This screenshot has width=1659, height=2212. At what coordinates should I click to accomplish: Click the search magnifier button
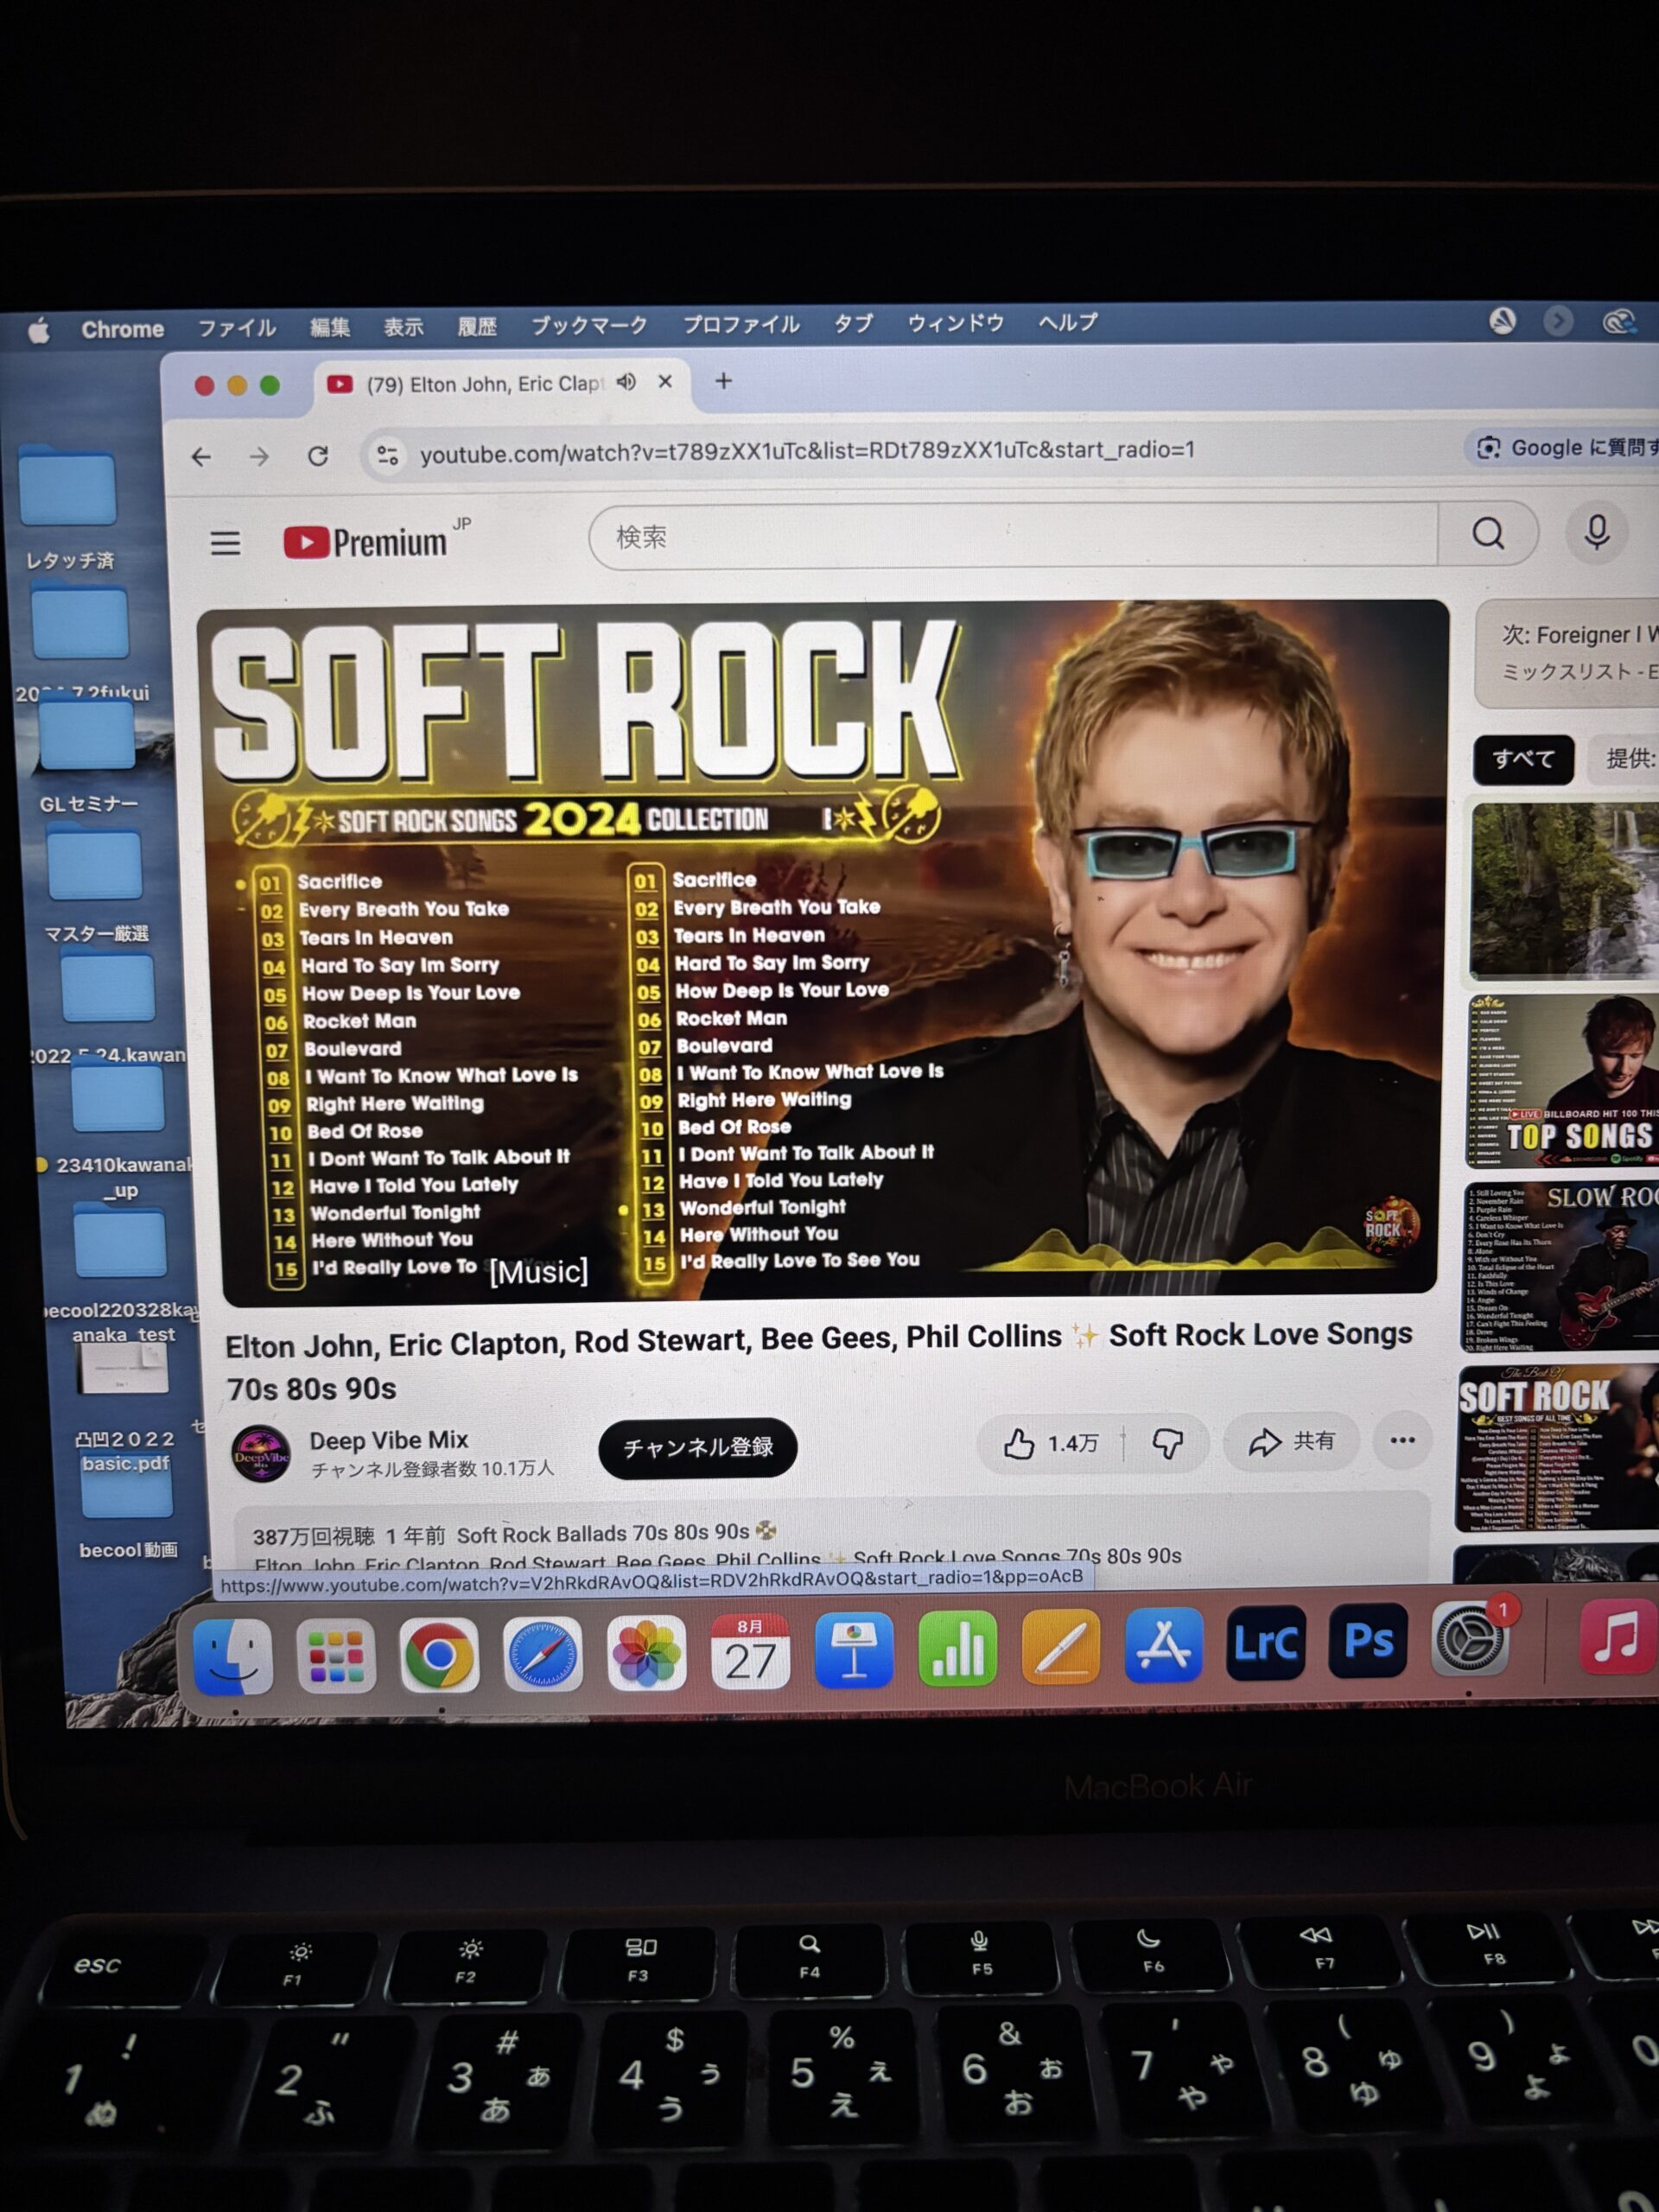(x=1487, y=534)
